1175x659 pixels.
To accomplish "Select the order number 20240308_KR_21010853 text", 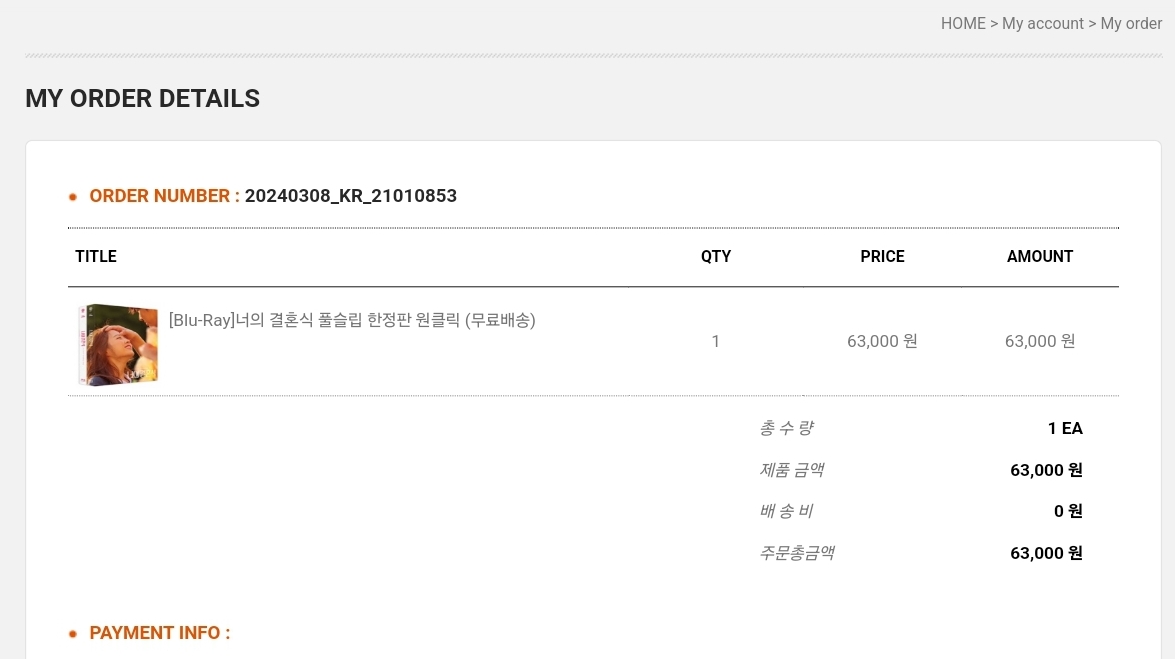I will pos(351,196).
